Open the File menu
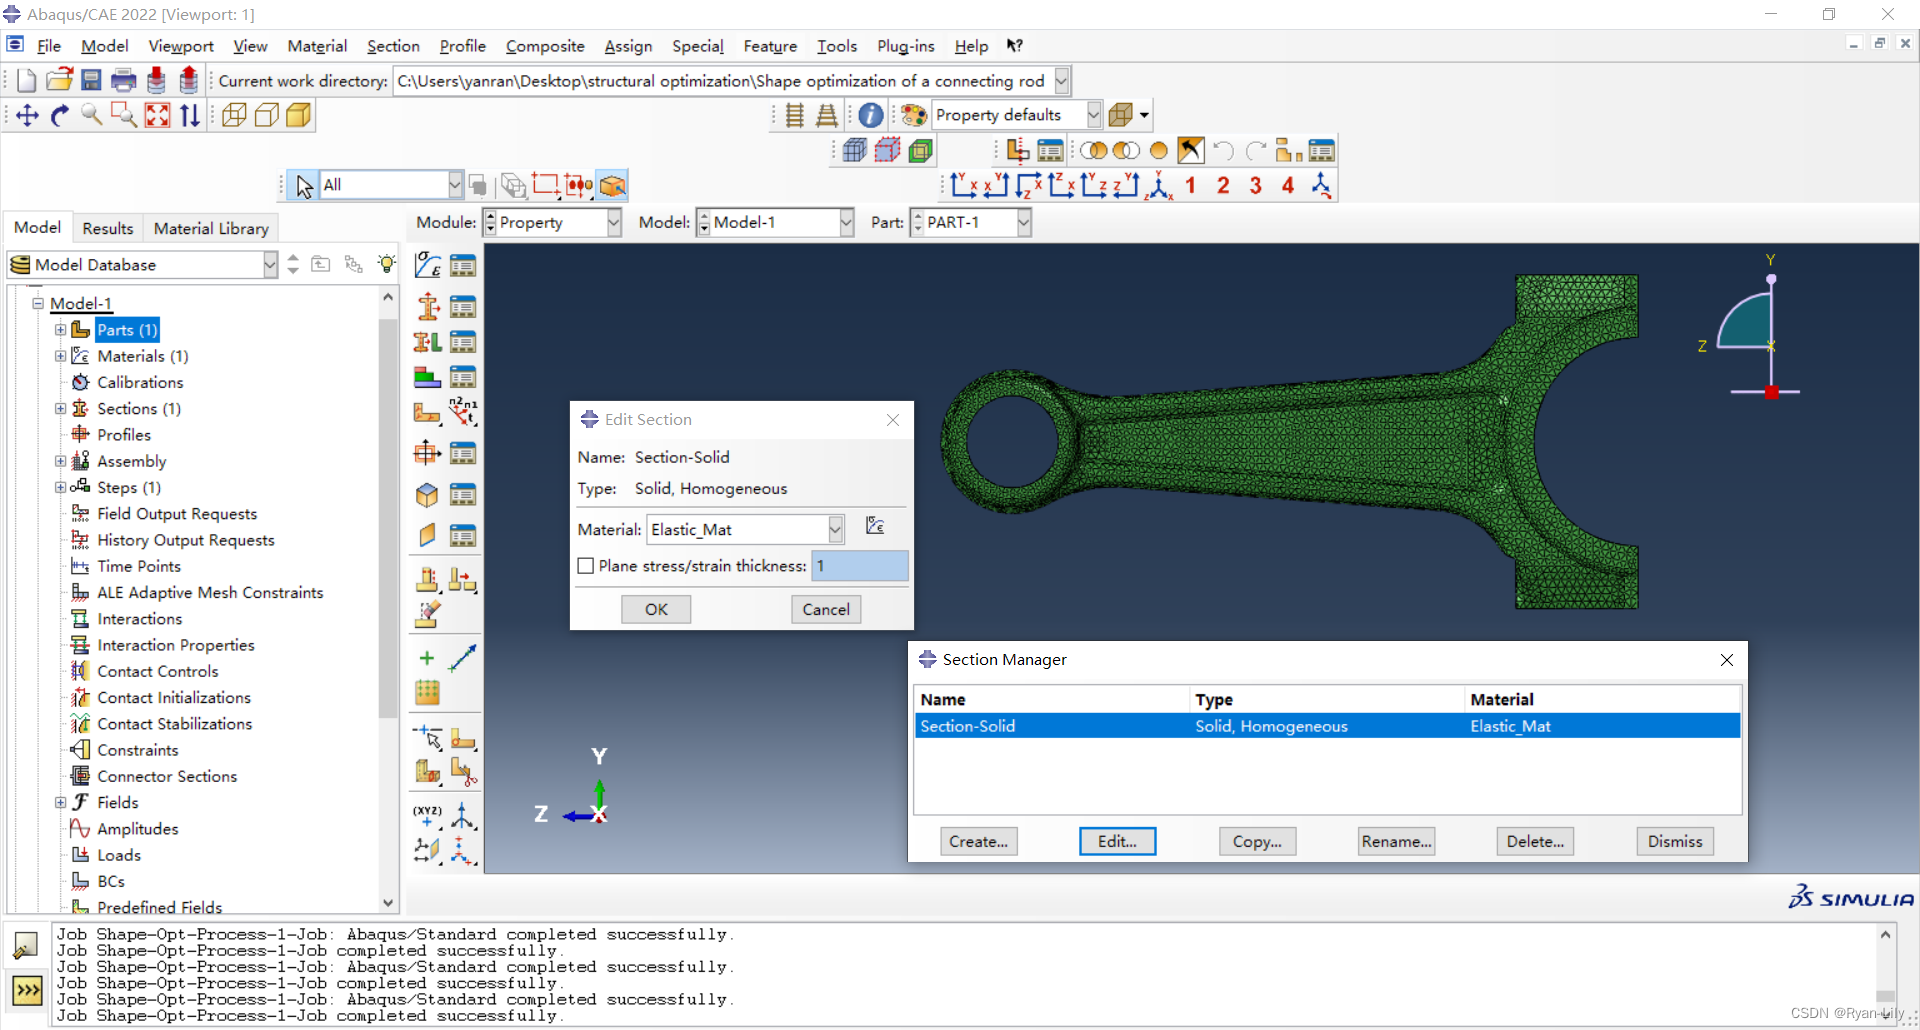 coord(49,46)
